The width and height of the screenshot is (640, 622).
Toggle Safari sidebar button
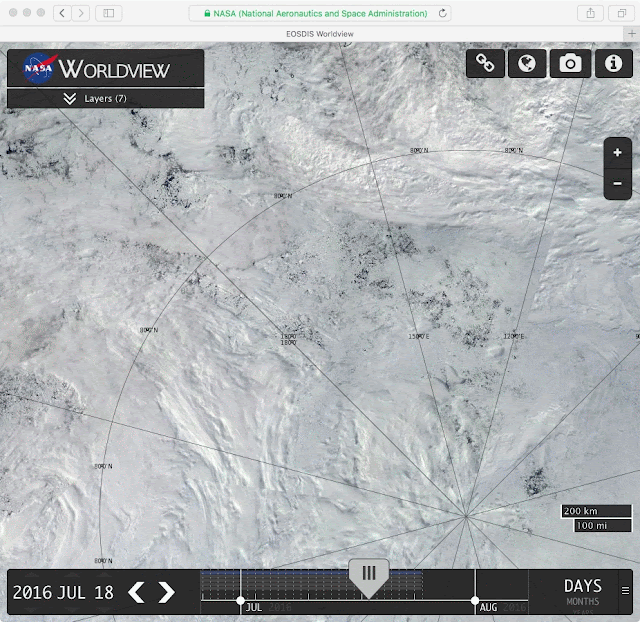(x=109, y=13)
